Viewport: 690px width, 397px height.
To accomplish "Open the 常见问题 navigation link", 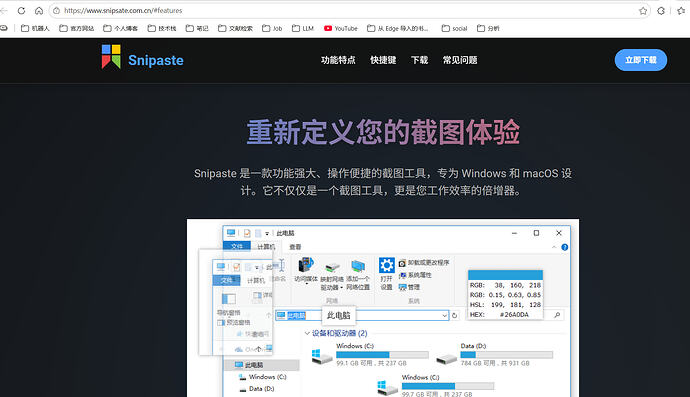I will click(460, 60).
